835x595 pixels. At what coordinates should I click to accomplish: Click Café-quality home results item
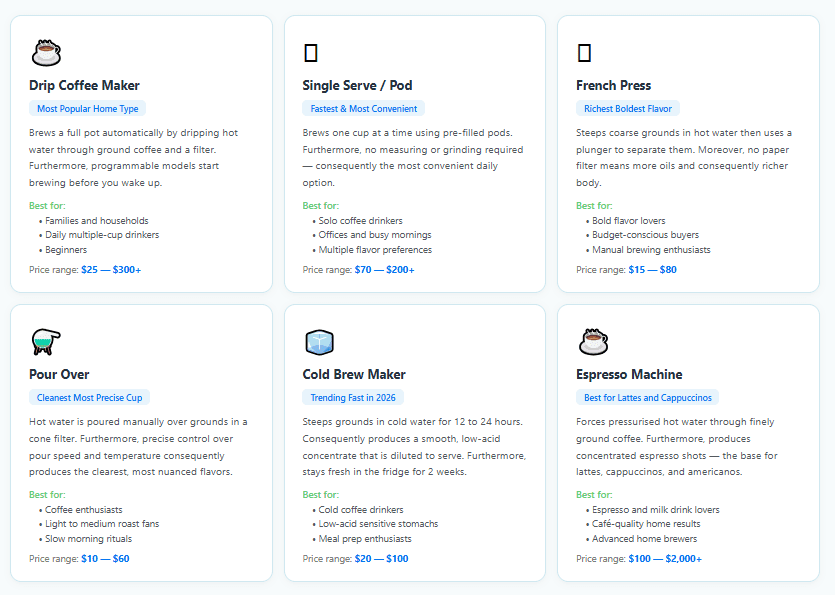pos(646,524)
